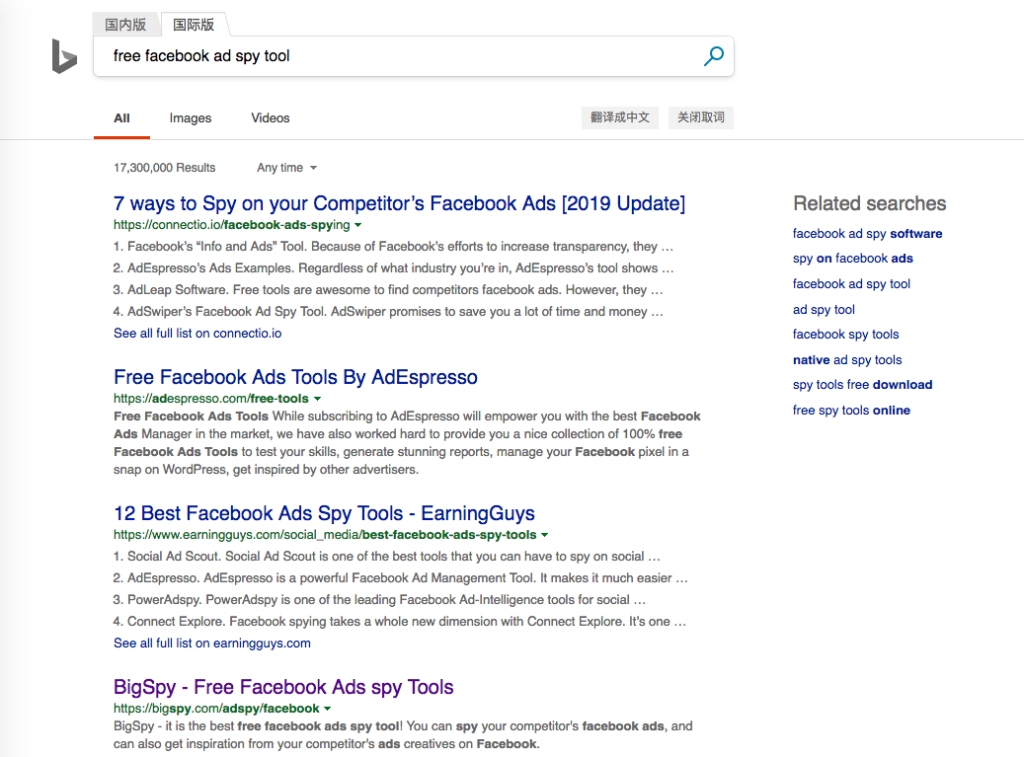Click related search 'native ad spy tools'
Image resolution: width=1024 pixels, height=757 pixels.
click(x=847, y=360)
